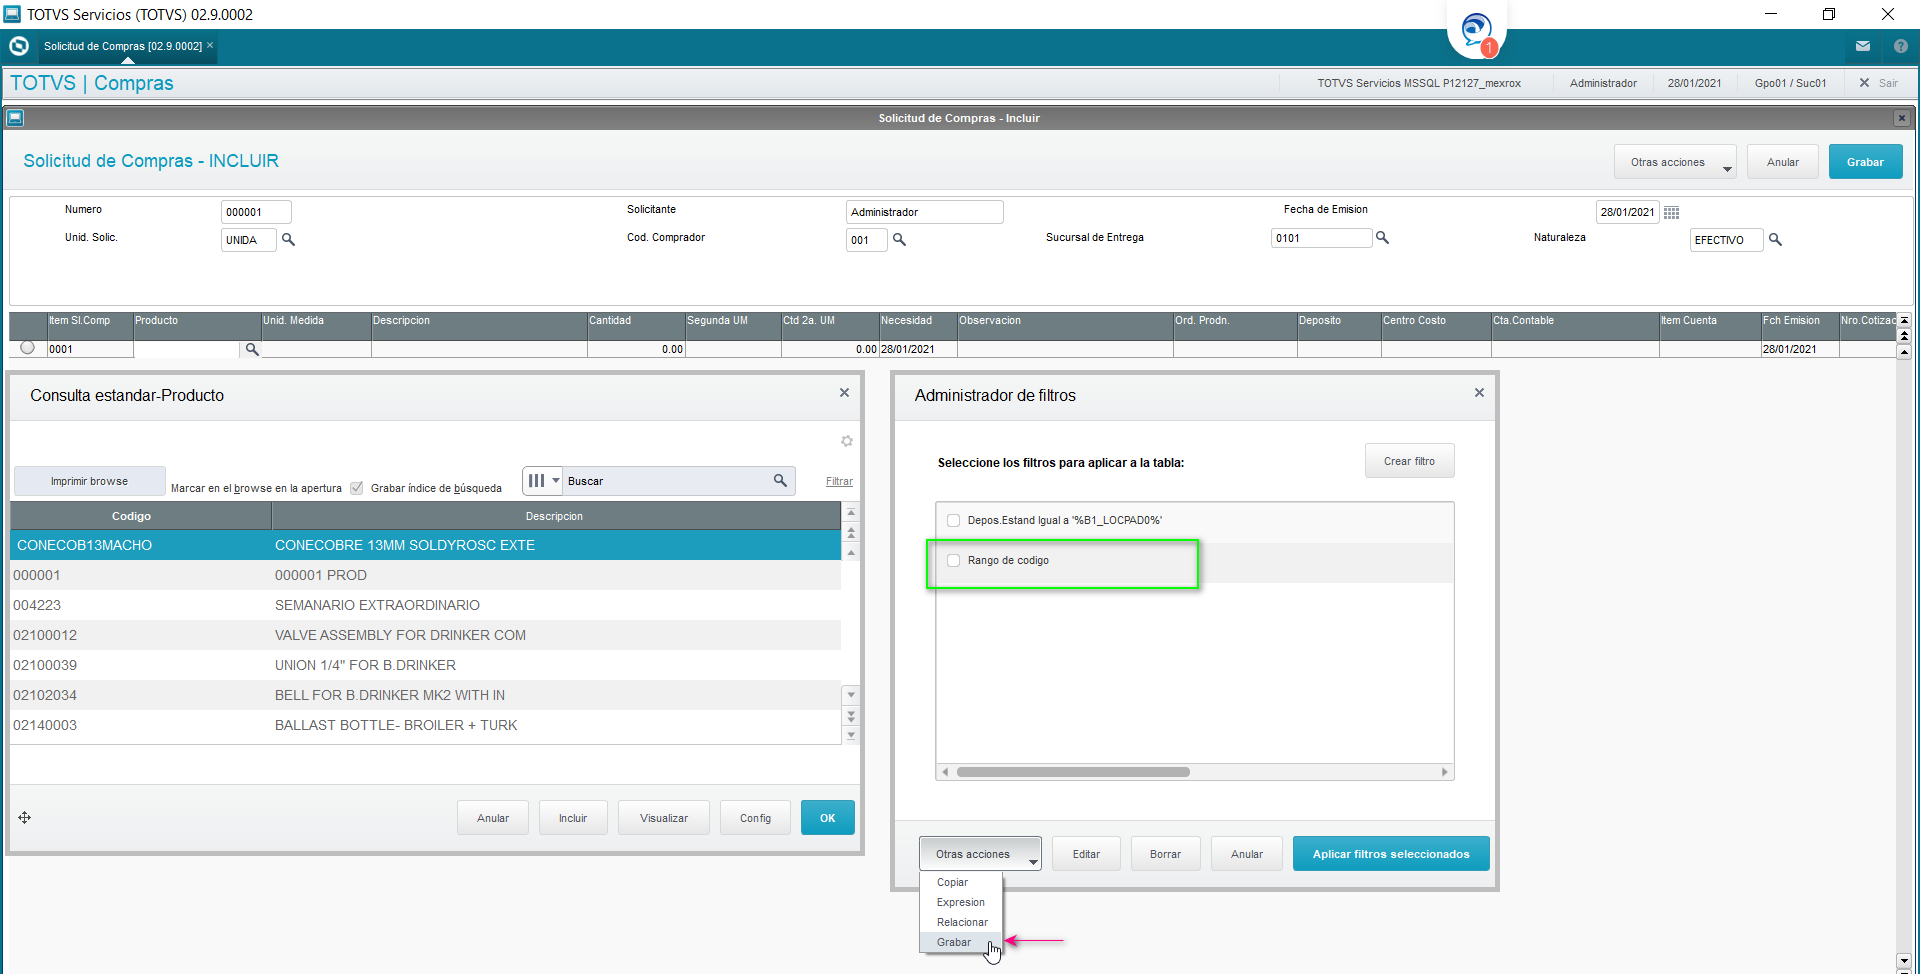The width and height of the screenshot is (1920, 974).
Task: Open the Fecha de Emision calendar picker
Action: tap(1671, 212)
